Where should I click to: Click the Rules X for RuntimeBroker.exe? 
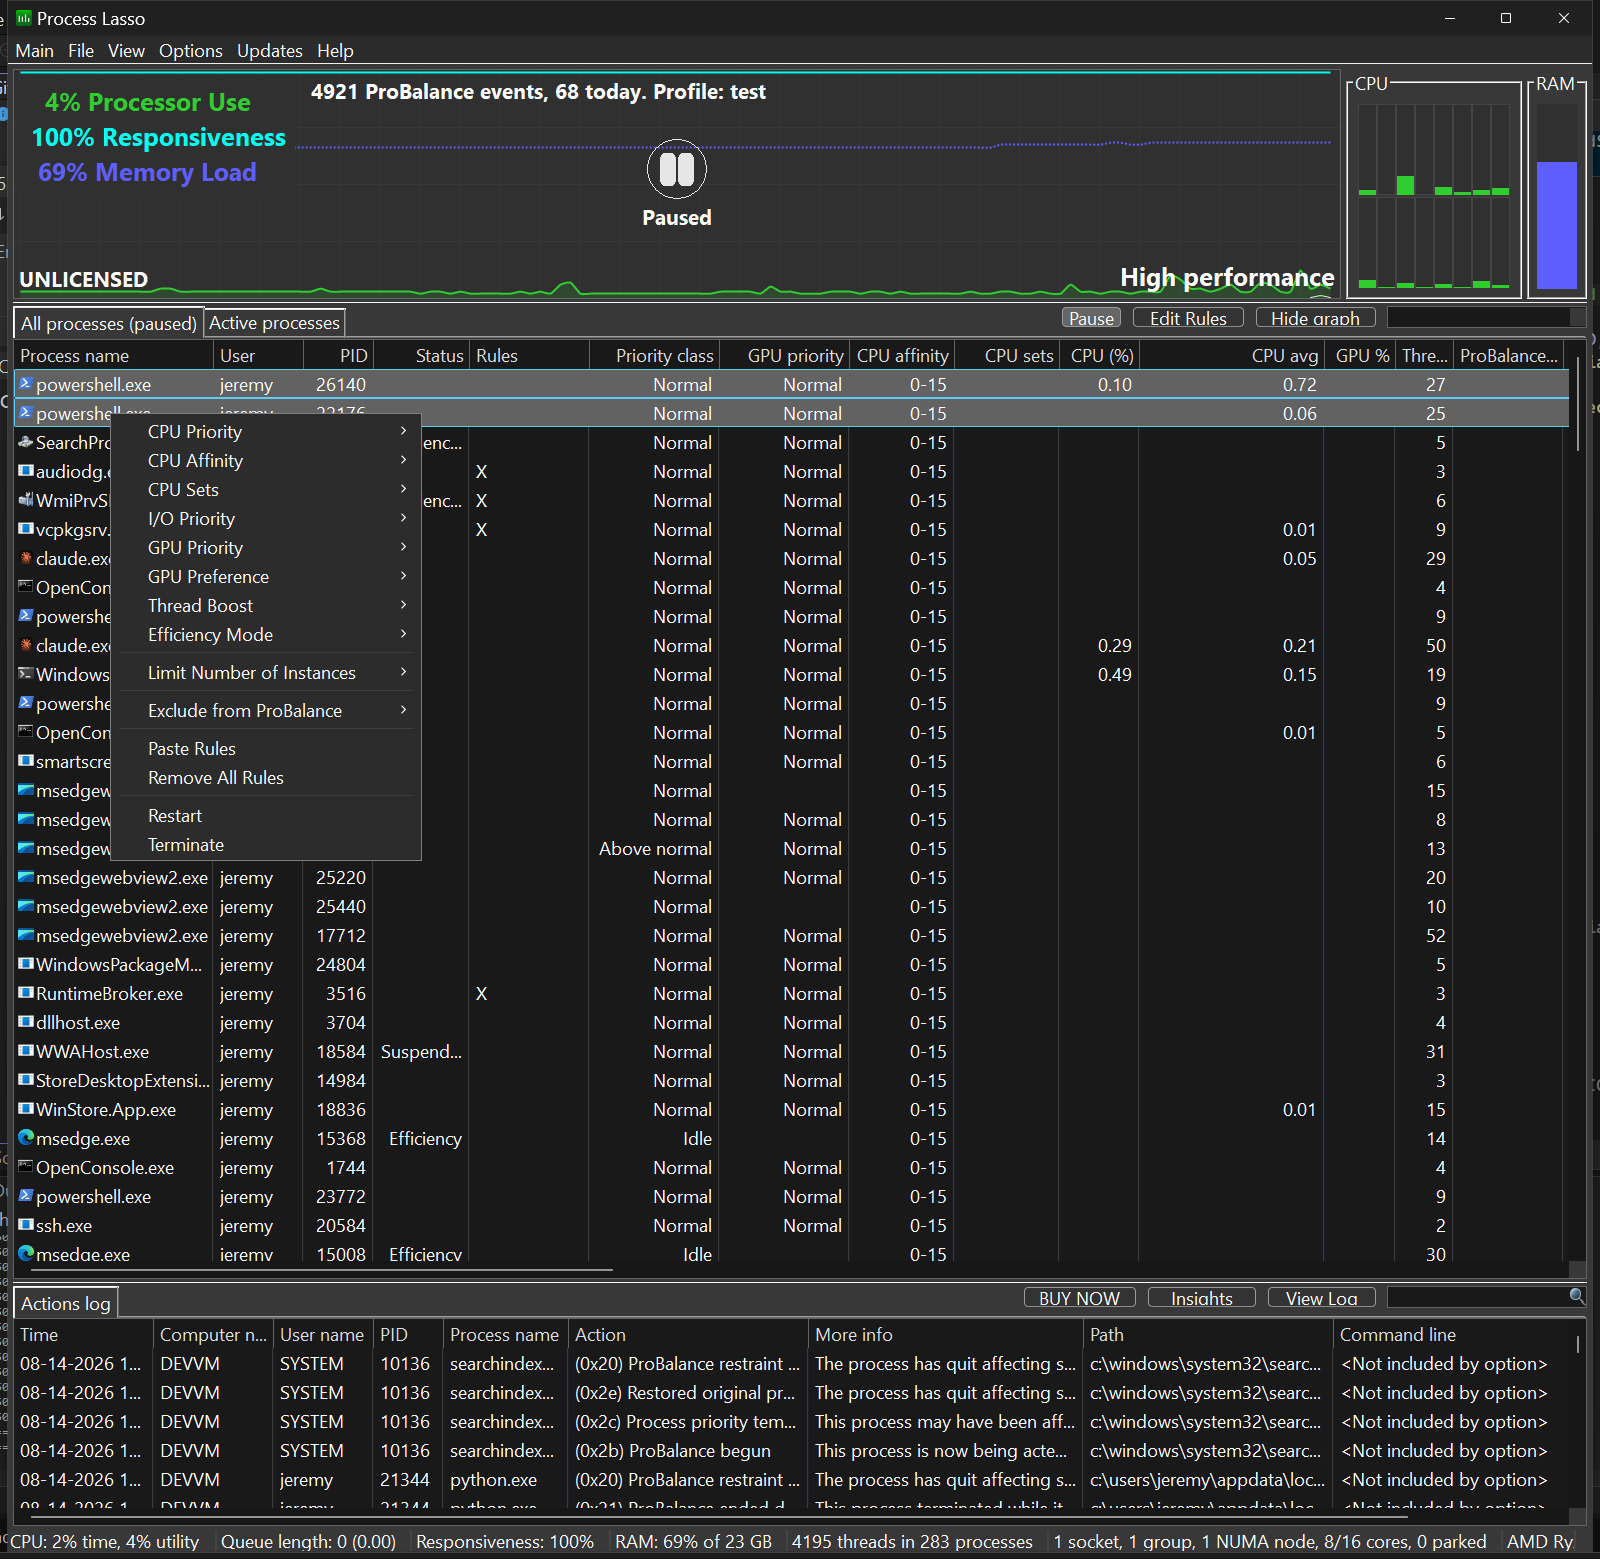click(481, 993)
